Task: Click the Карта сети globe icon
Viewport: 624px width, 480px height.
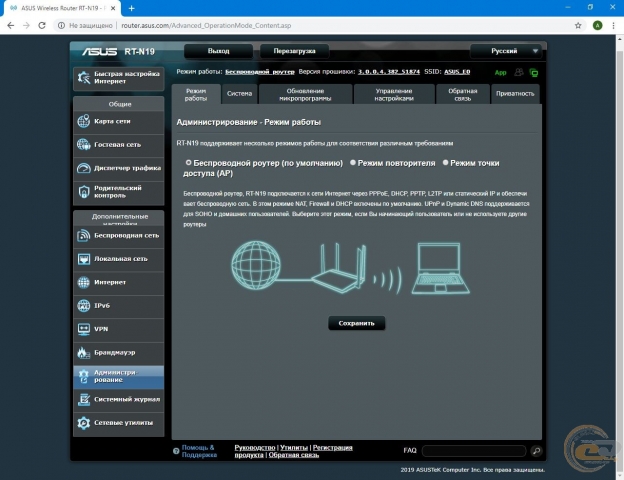Action: (84, 121)
